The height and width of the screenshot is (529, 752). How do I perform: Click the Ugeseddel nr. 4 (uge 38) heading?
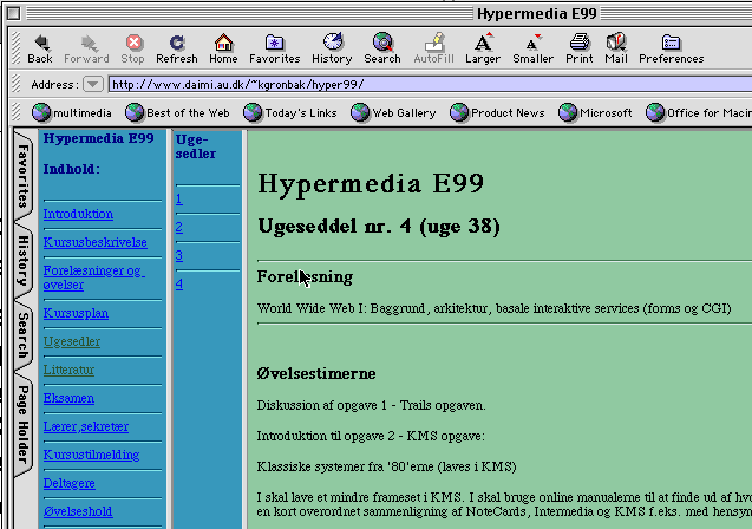click(379, 226)
